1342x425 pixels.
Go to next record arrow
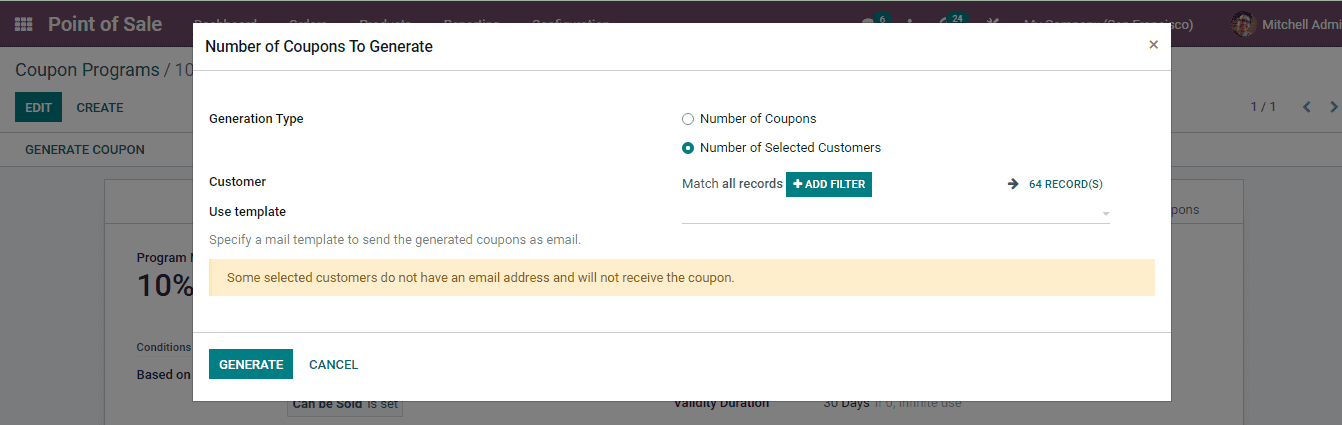tap(1334, 107)
